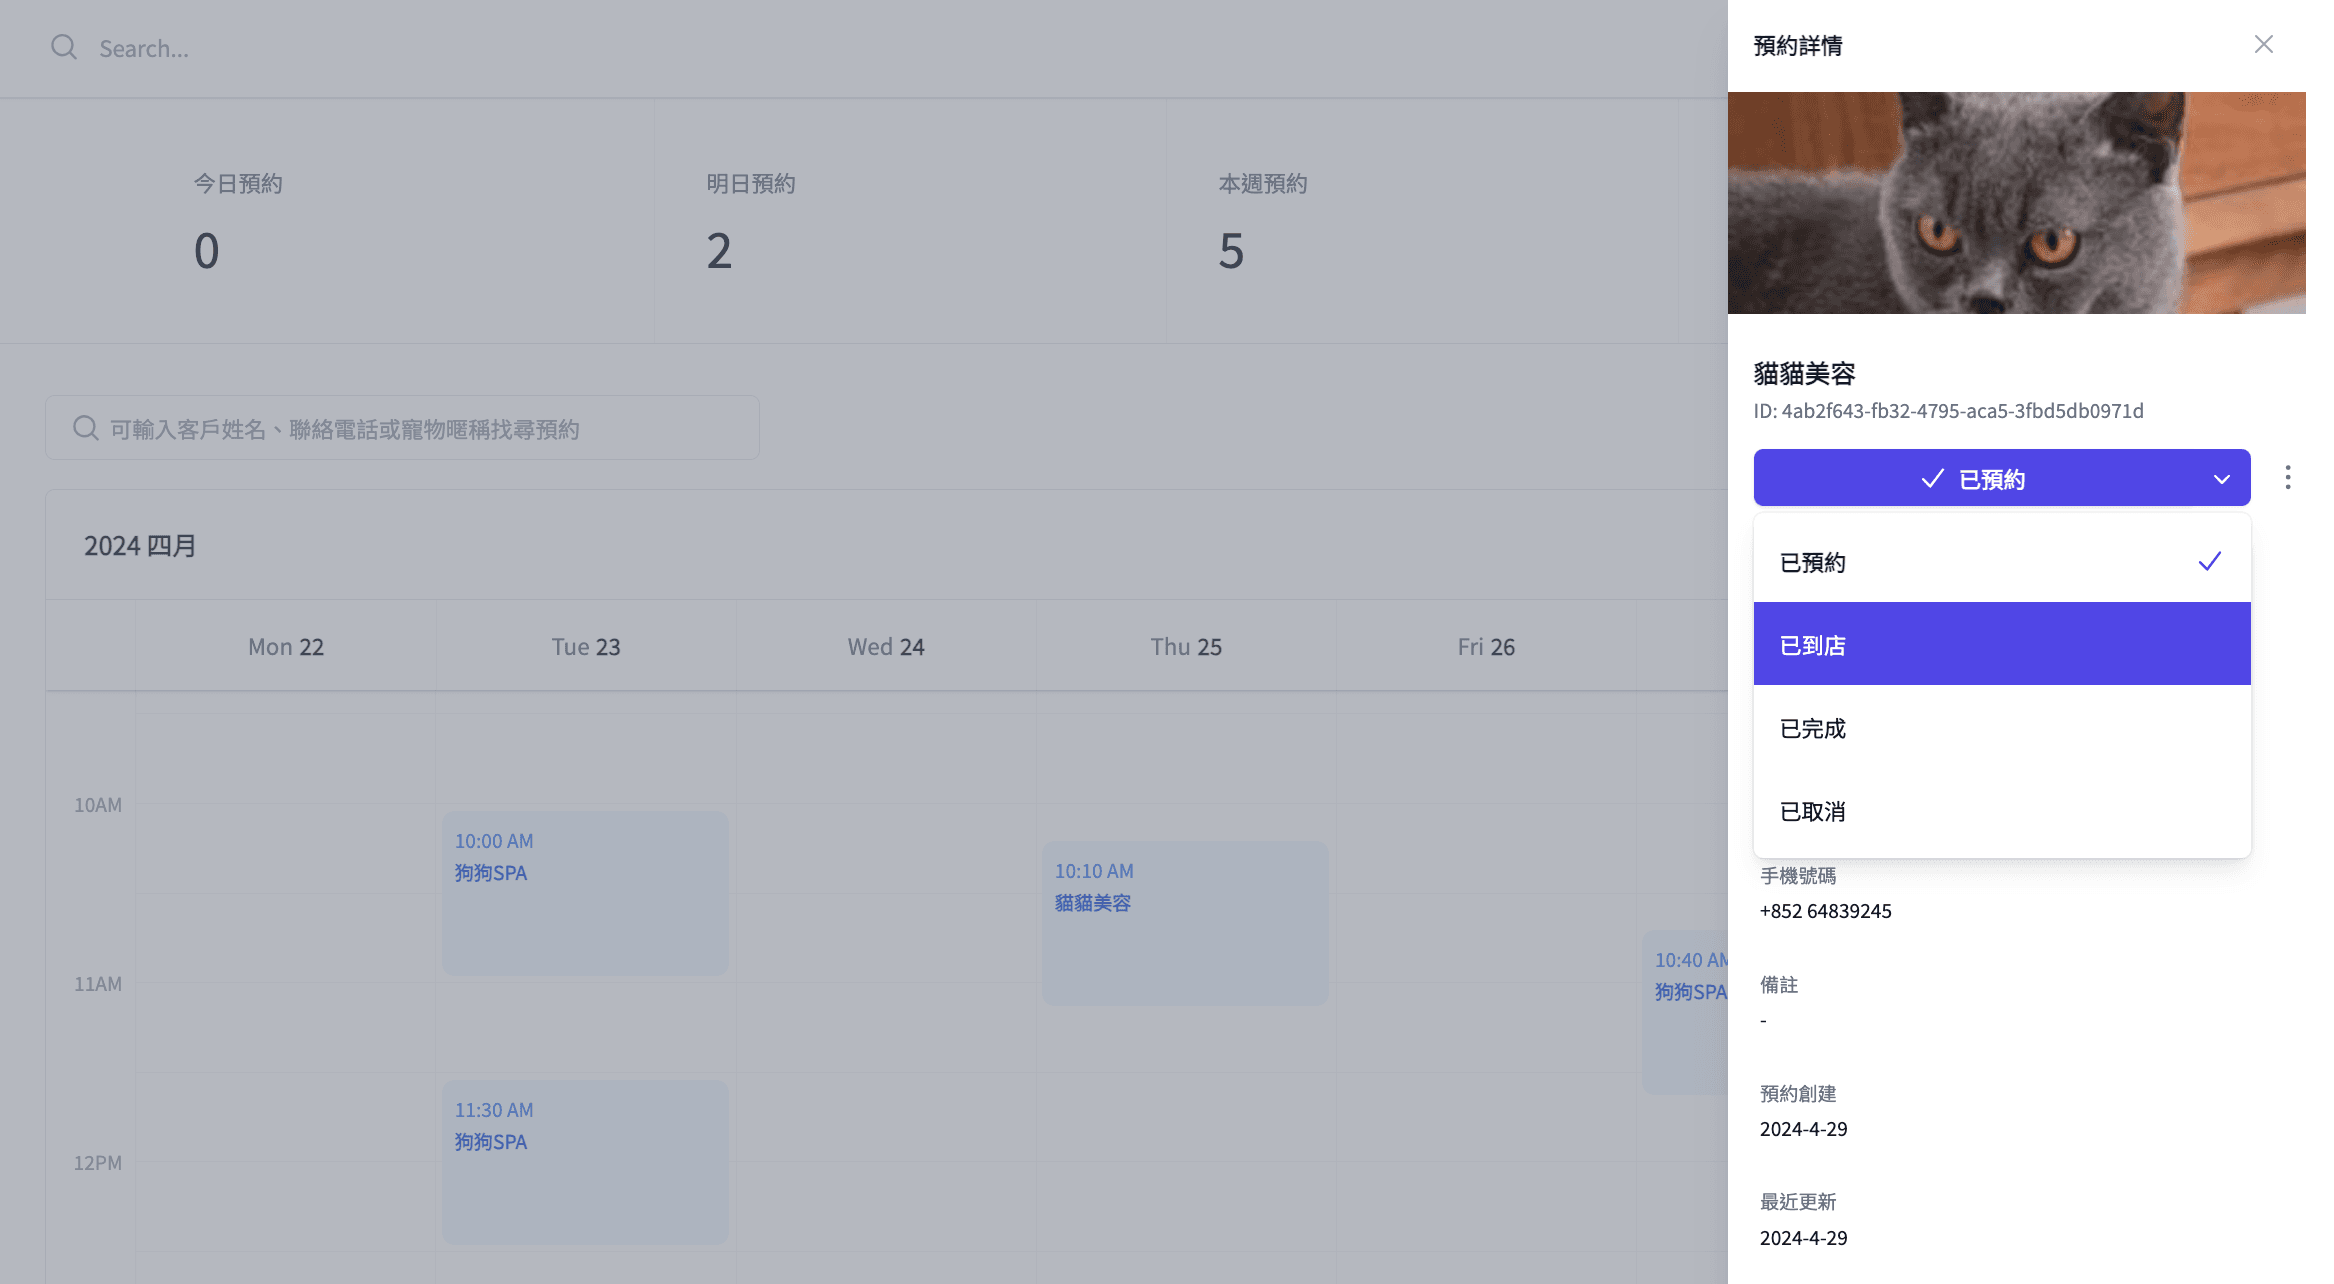
Task: Open the 10:00 AM 狗狗SPA appointment
Action: point(585,893)
